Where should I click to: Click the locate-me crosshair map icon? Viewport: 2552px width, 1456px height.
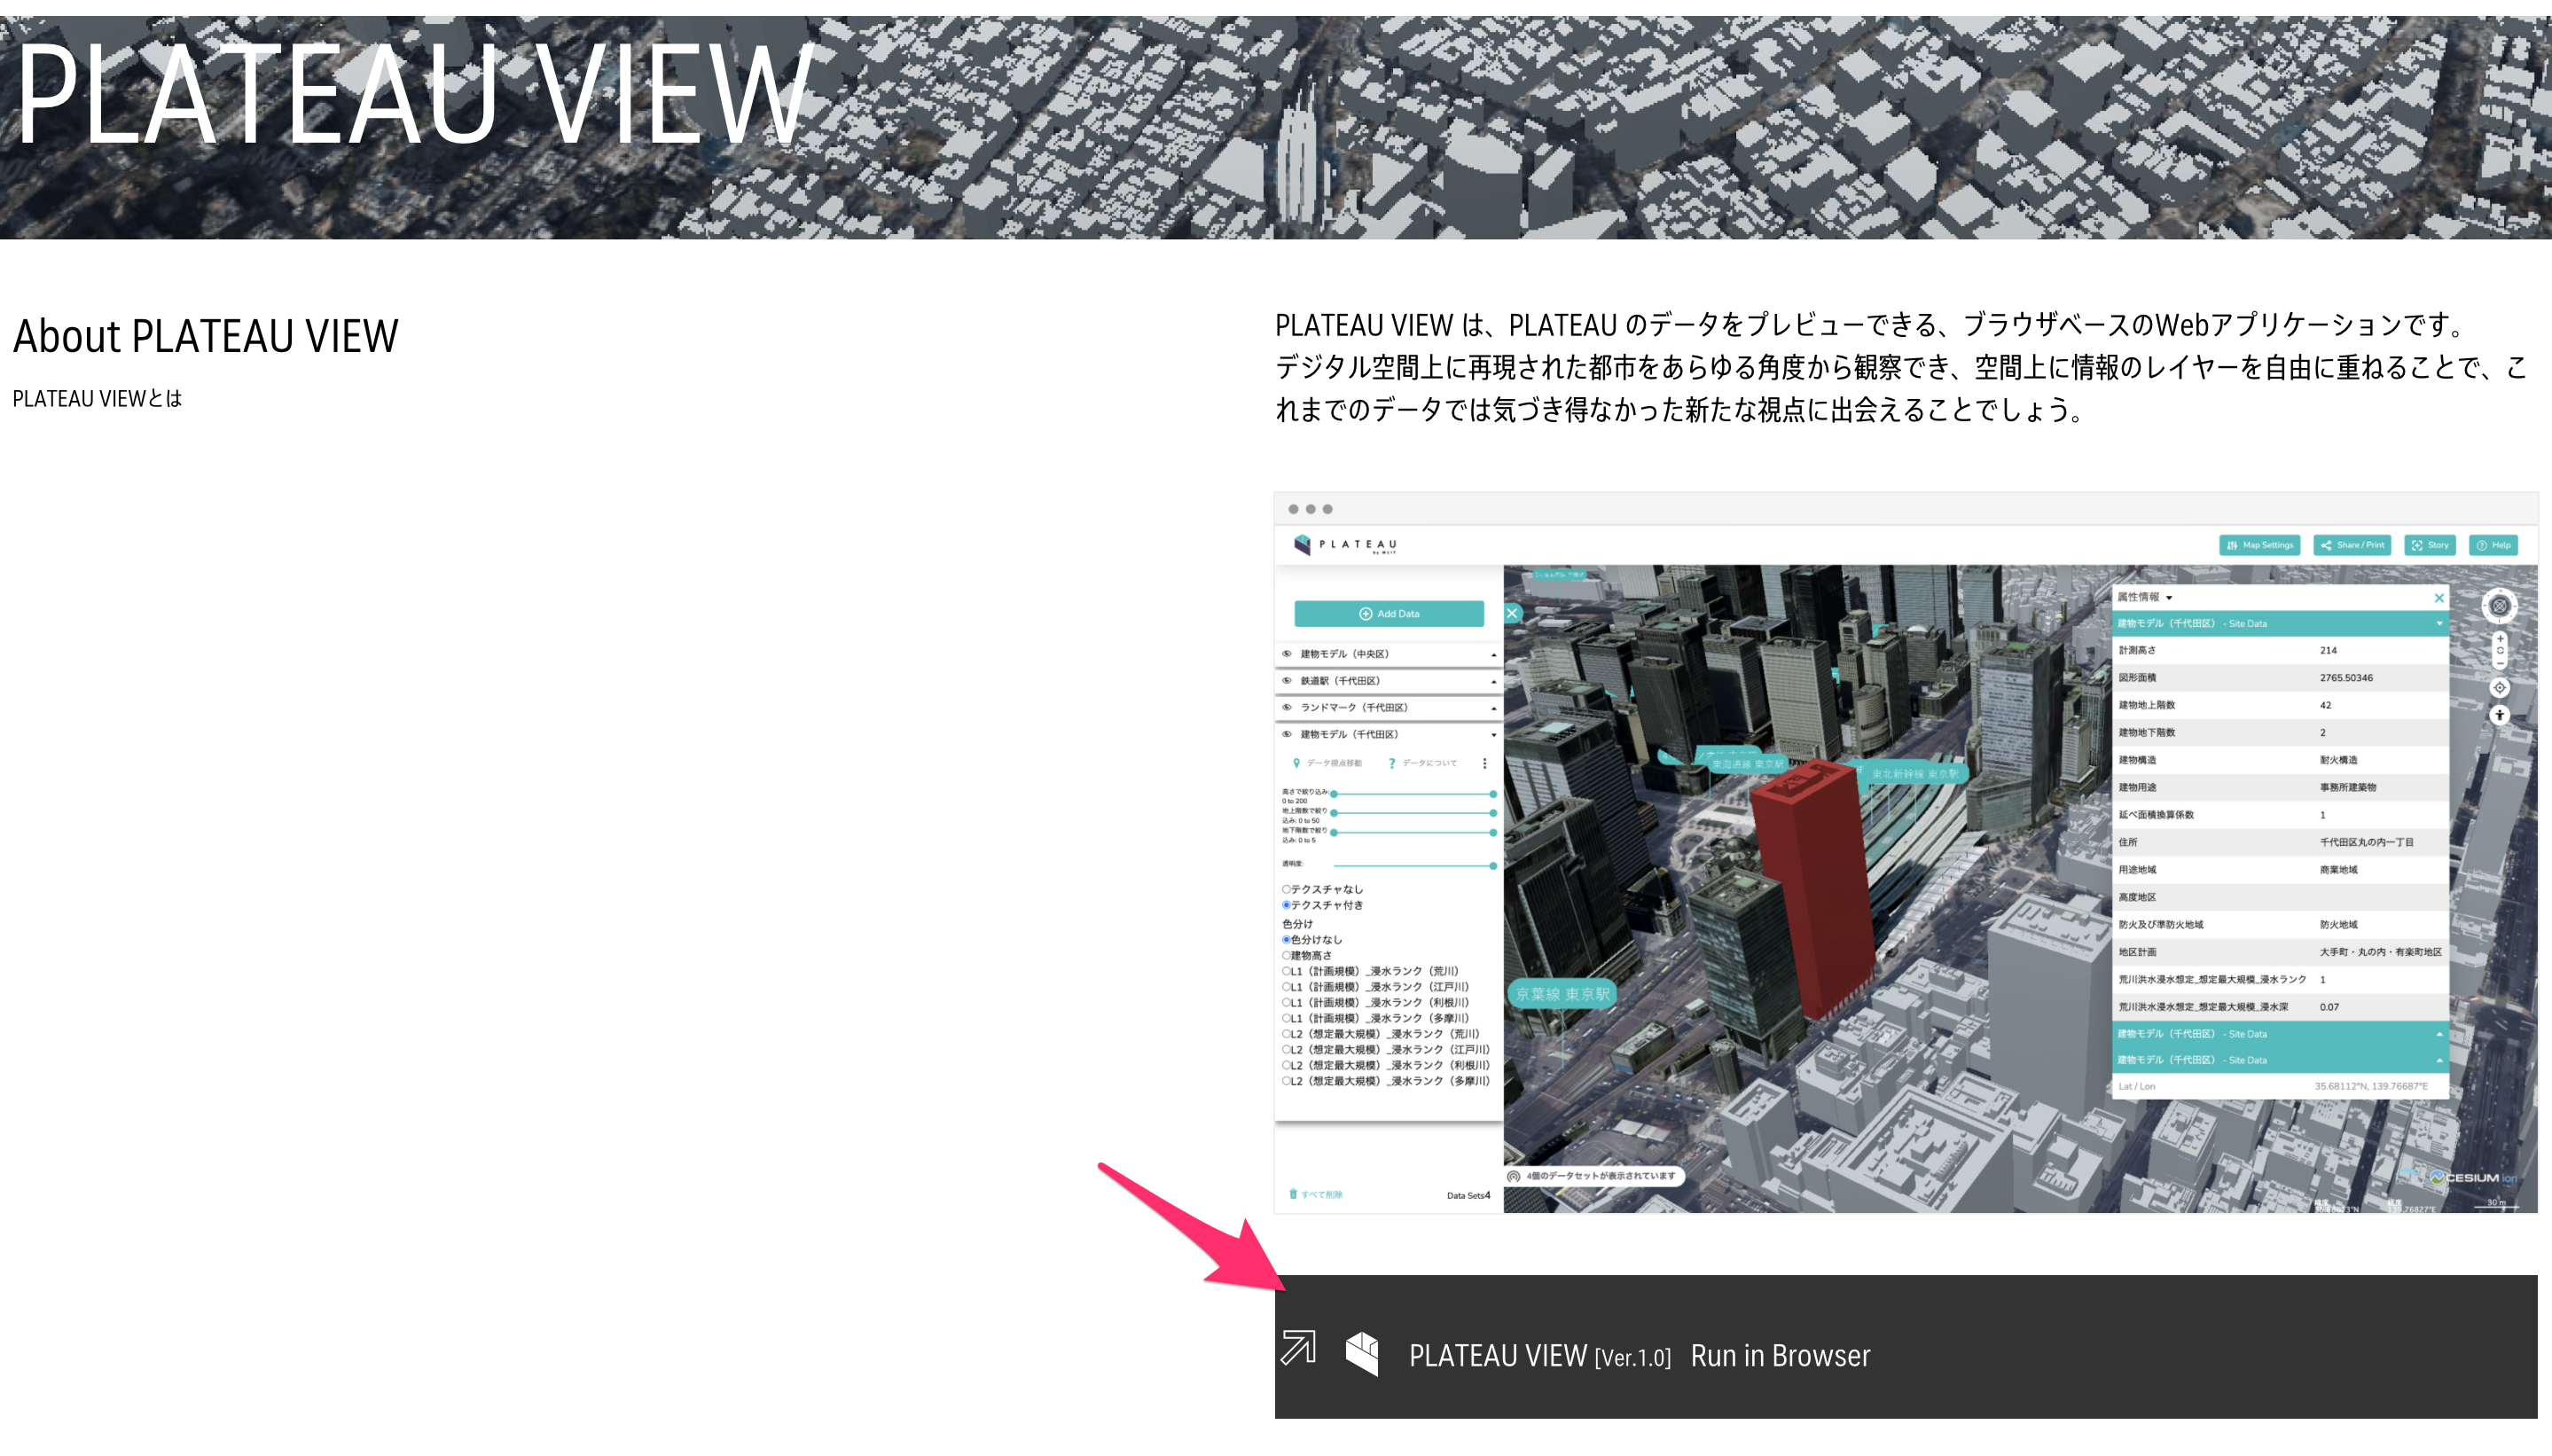pyautogui.click(x=2499, y=688)
